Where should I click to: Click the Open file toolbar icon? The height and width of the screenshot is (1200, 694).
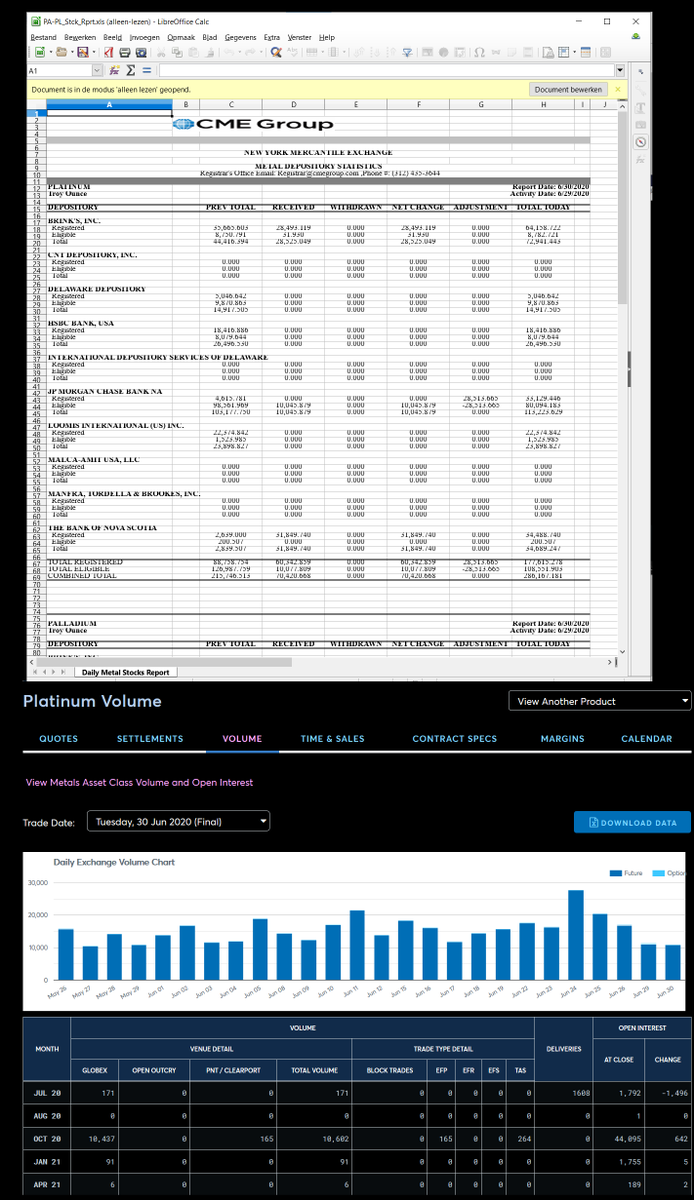click(61, 52)
